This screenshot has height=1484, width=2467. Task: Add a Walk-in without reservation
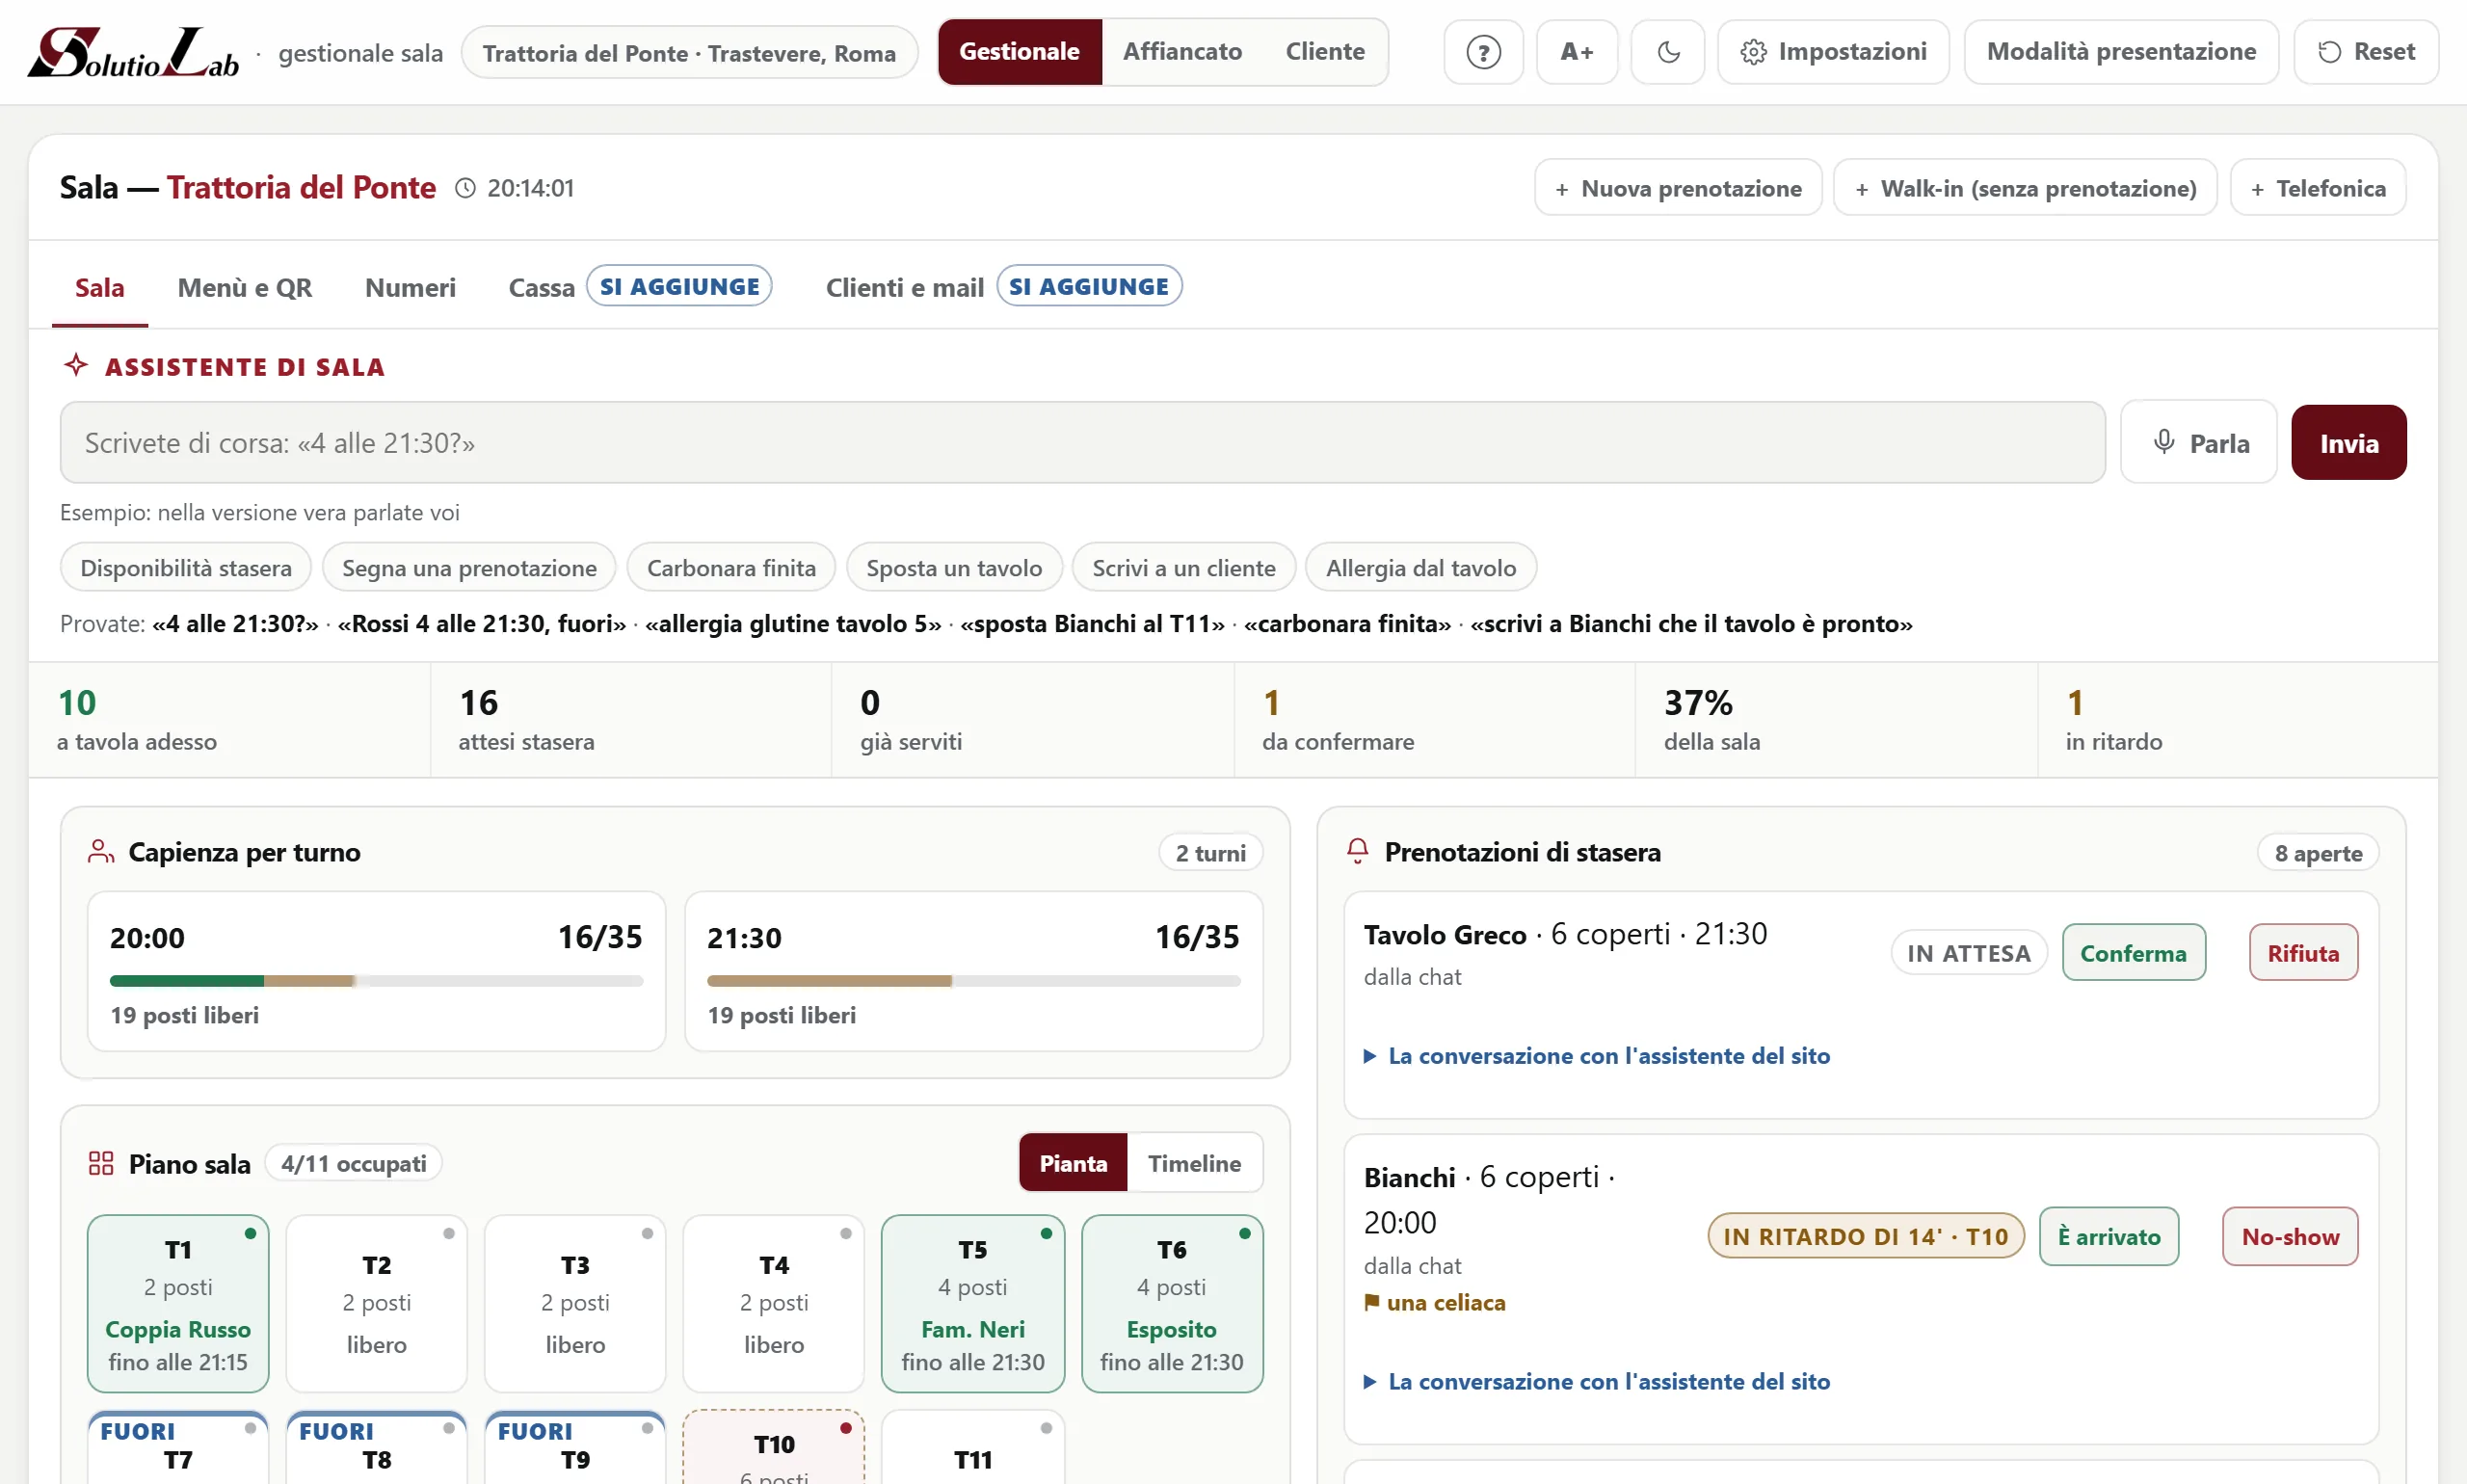coord(2025,188)
